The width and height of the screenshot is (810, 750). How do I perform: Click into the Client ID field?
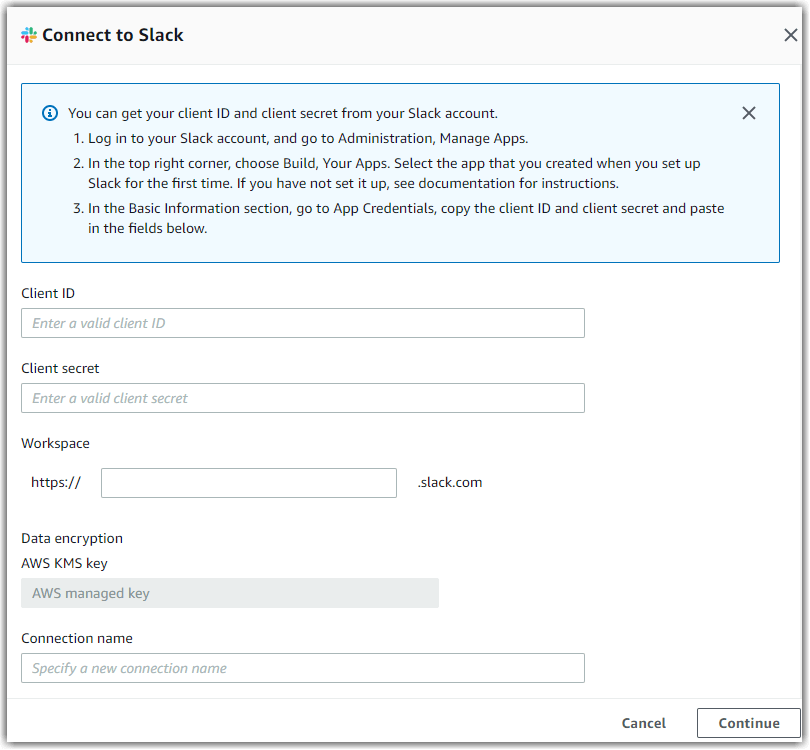303,323
